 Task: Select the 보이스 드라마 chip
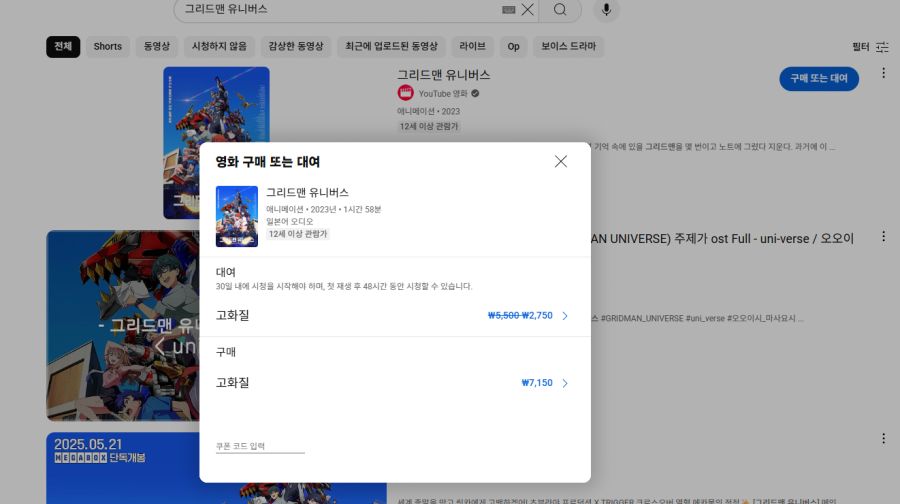coord(568,46)
